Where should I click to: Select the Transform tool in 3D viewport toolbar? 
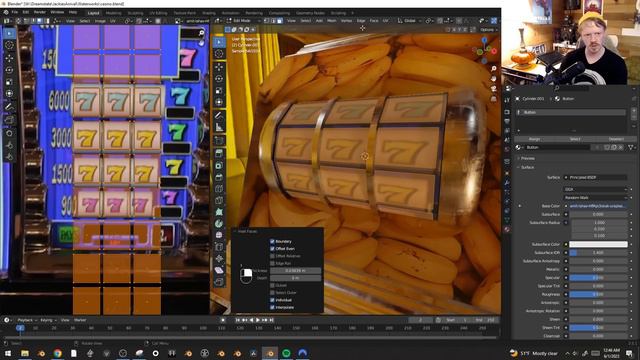coord(219,102)
